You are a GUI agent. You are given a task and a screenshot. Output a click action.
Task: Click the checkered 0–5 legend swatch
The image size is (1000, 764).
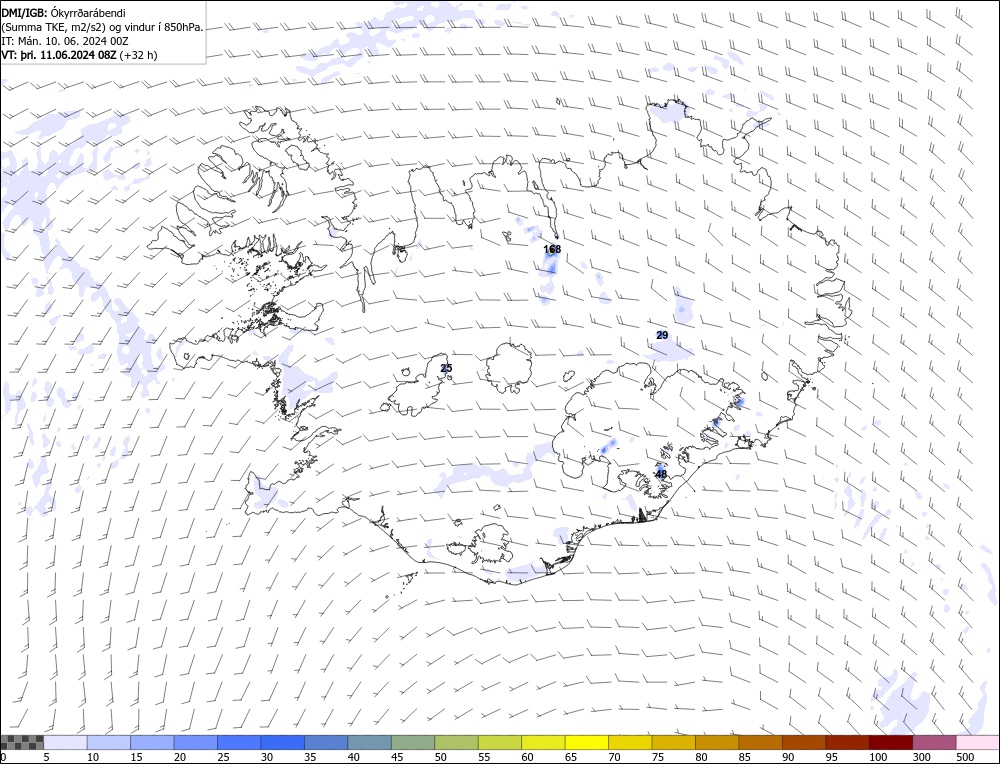click(22, 742)
